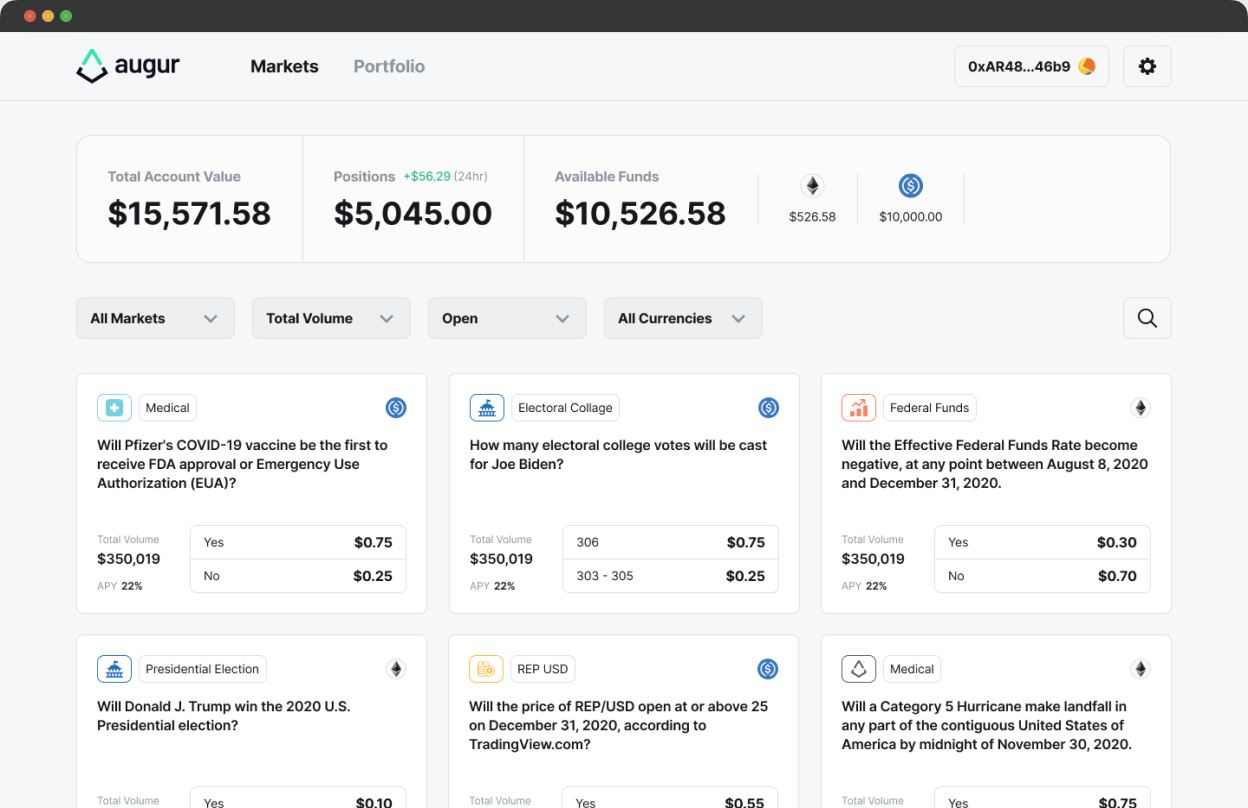
Task: Click USDC currency icon on Joe Biden market
Action: tap(768, 408)
